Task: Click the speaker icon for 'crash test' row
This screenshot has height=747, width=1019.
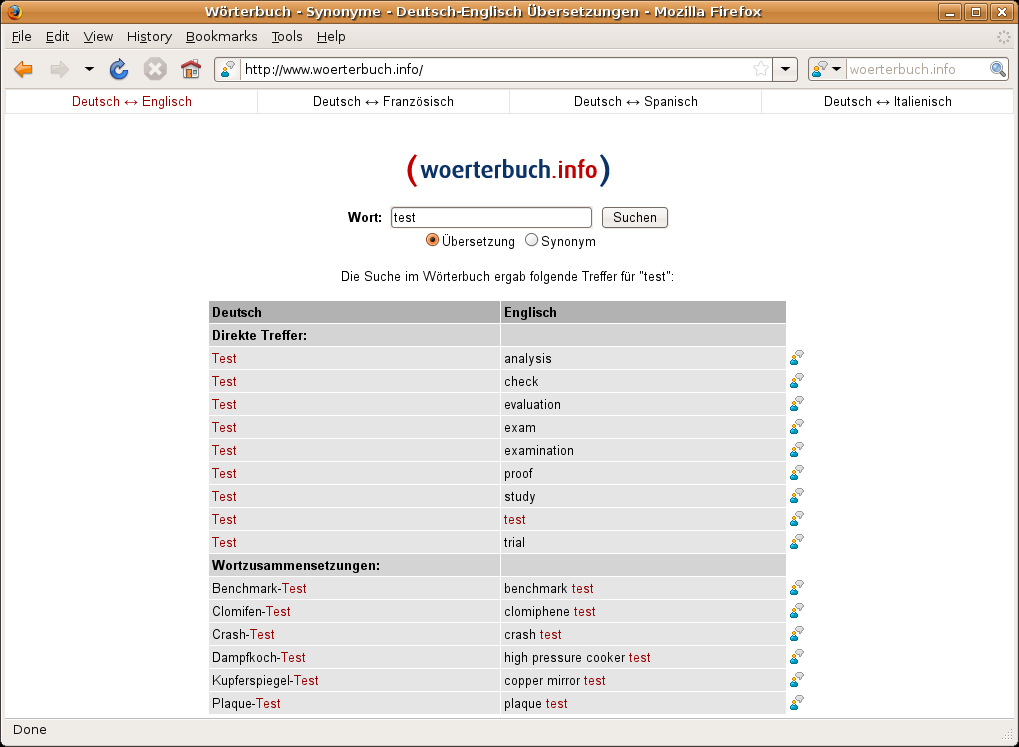Action: tap(797, 634)
